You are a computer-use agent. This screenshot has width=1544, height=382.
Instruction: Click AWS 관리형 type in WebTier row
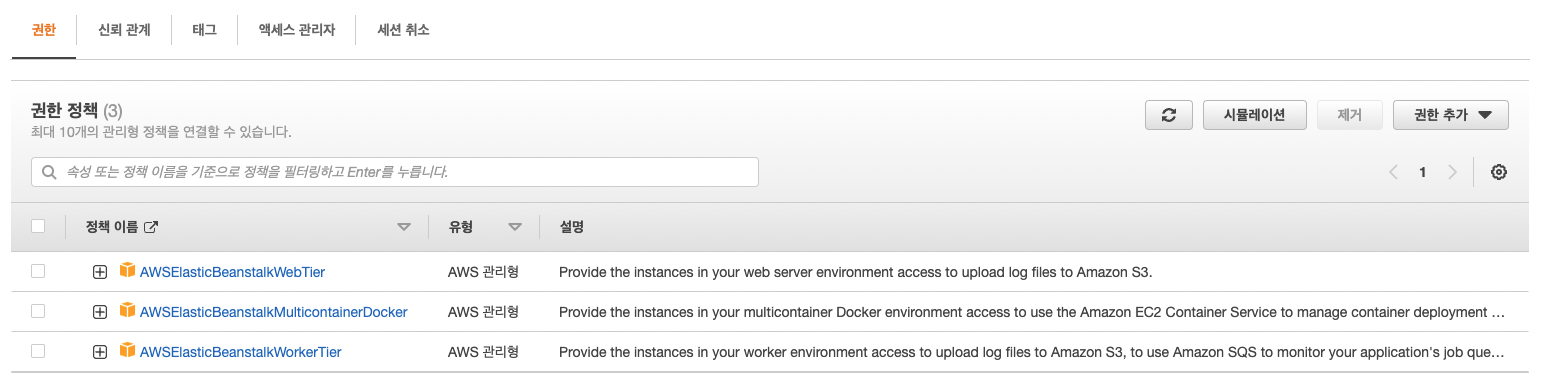483,272
